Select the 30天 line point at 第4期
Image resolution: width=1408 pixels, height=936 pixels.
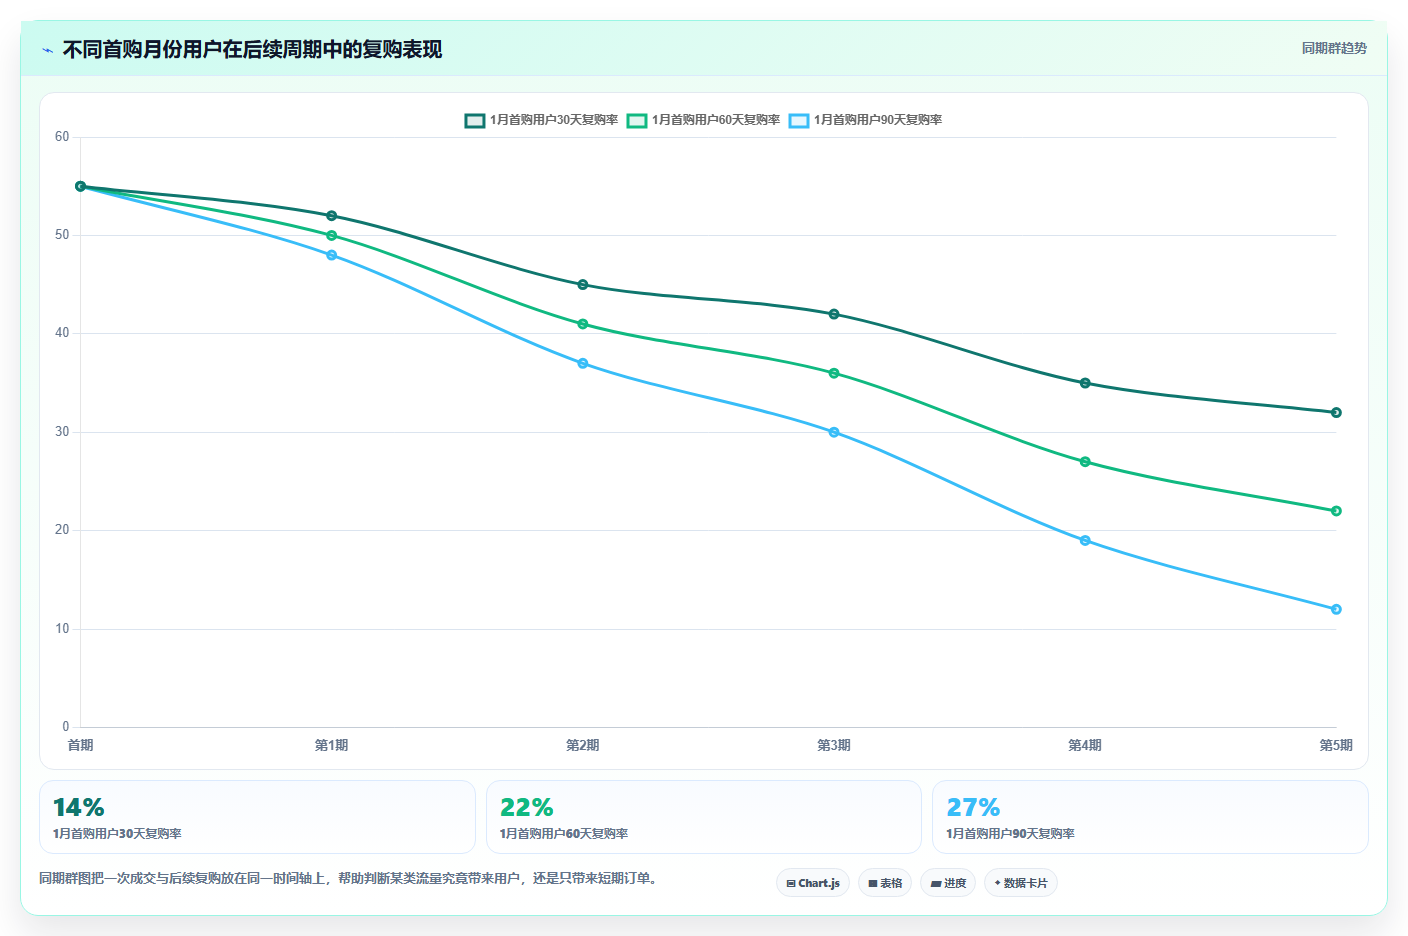pos(1085,383)
